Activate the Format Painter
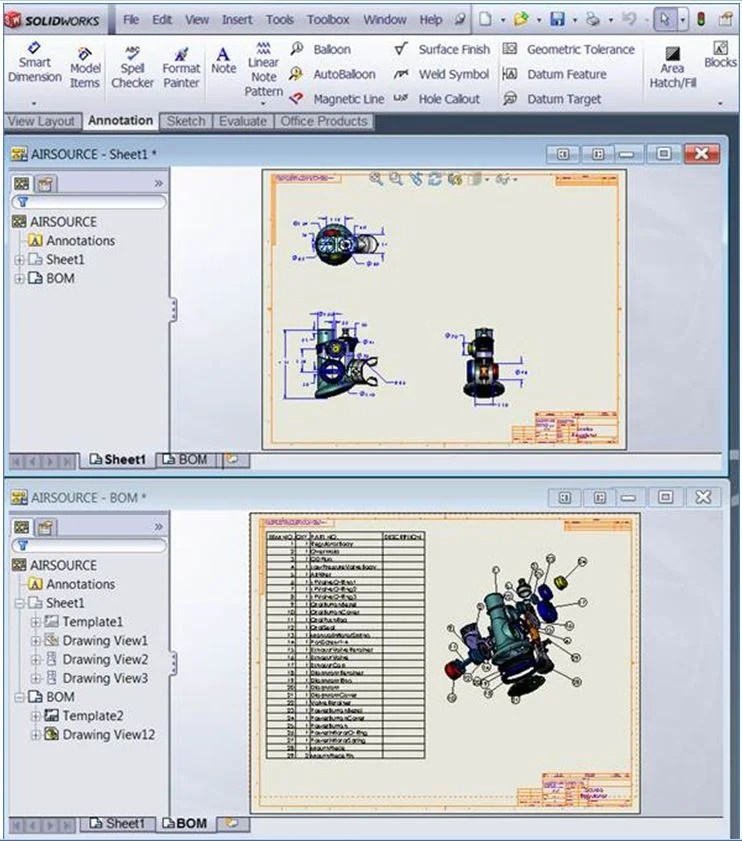The image size is (742, 841). (181, 69)
